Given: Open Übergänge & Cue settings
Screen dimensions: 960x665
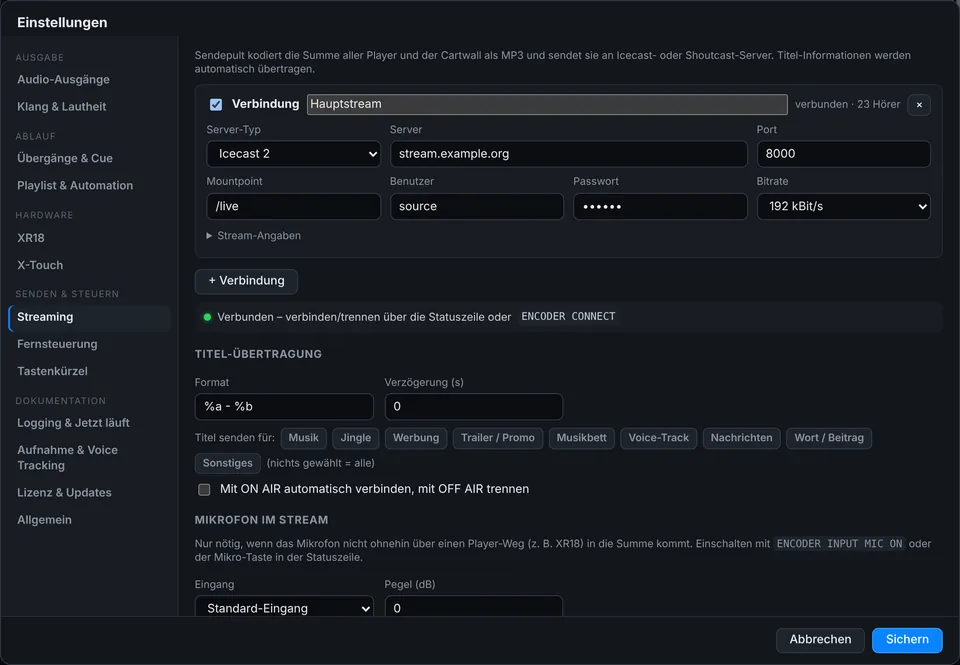Looking at the screenshot, I should tap(89, 159).
